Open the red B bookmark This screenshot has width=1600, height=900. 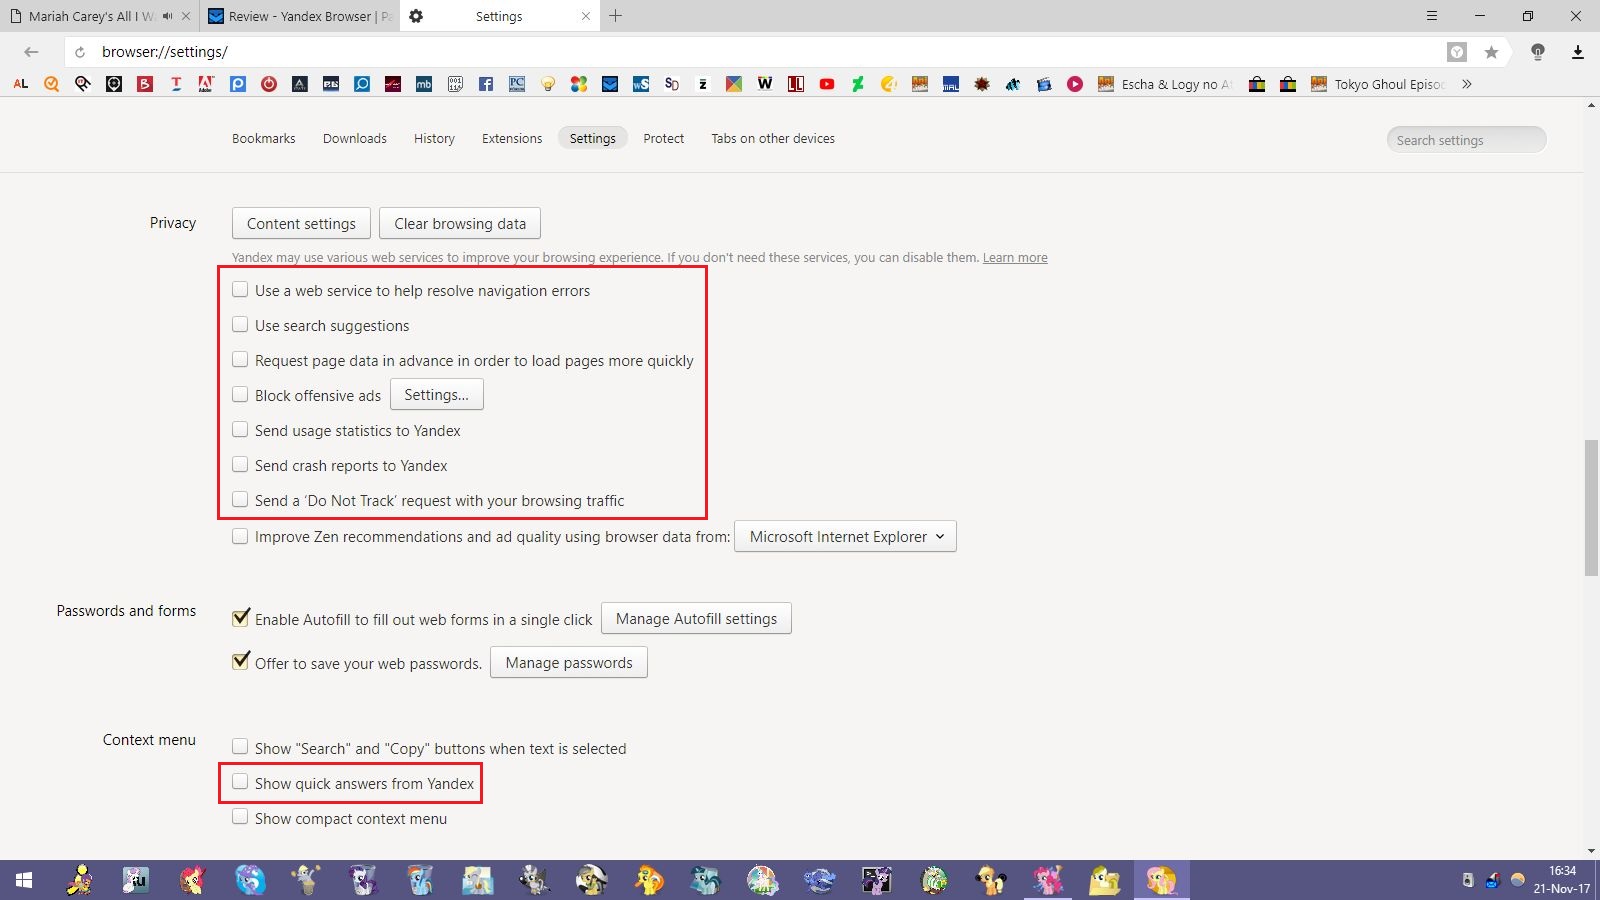point(145,84)
